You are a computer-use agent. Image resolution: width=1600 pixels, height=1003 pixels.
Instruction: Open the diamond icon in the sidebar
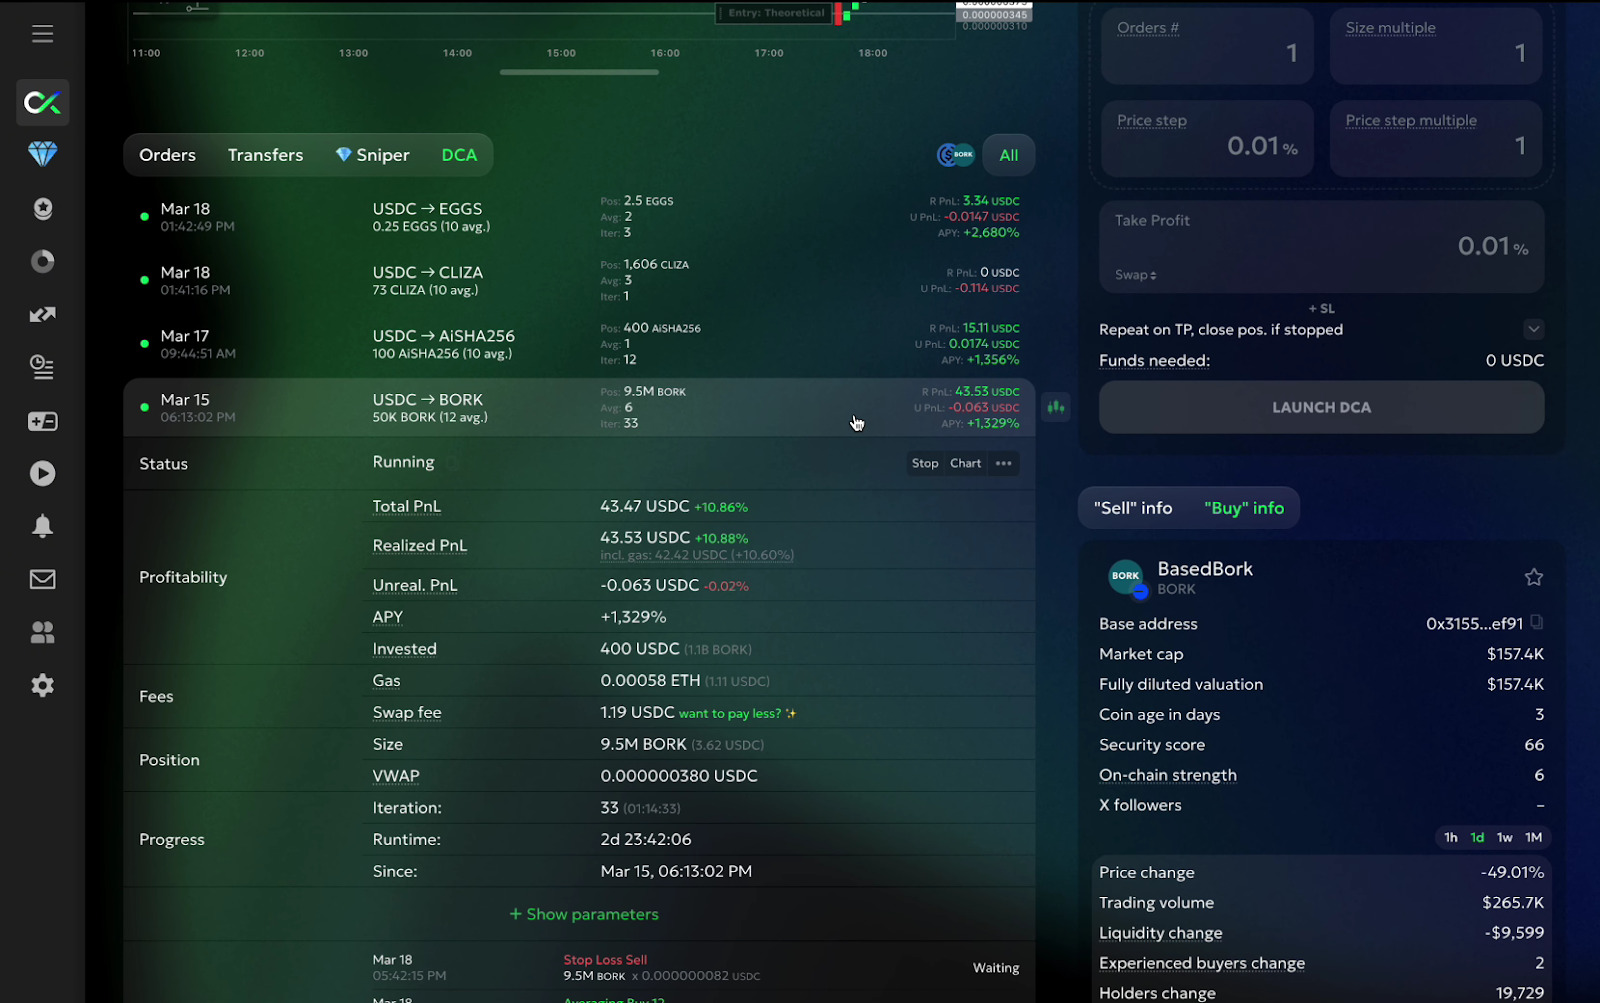point(42,154)
